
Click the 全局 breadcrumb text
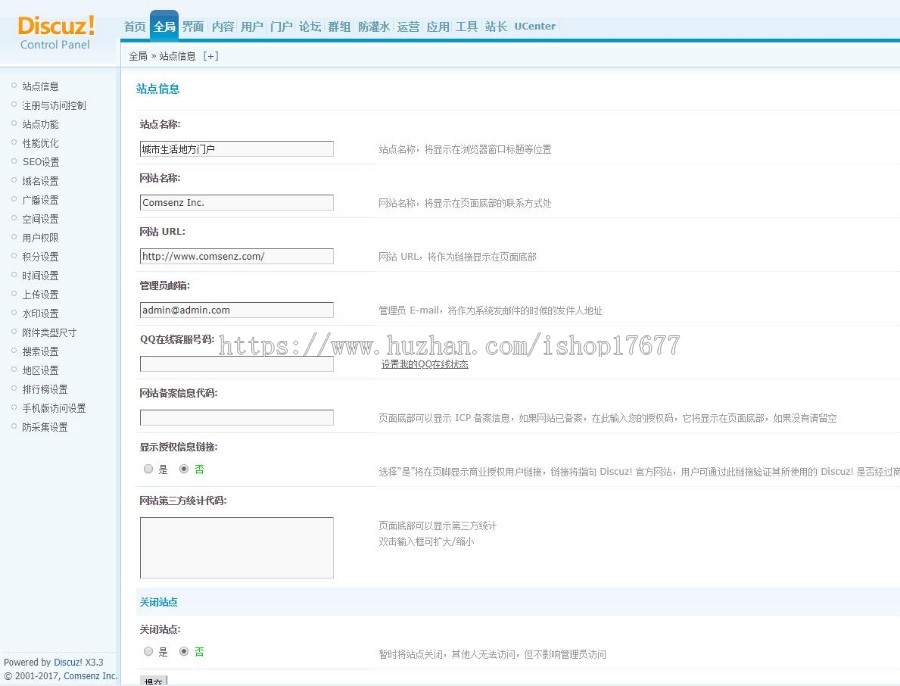point(138,56)
